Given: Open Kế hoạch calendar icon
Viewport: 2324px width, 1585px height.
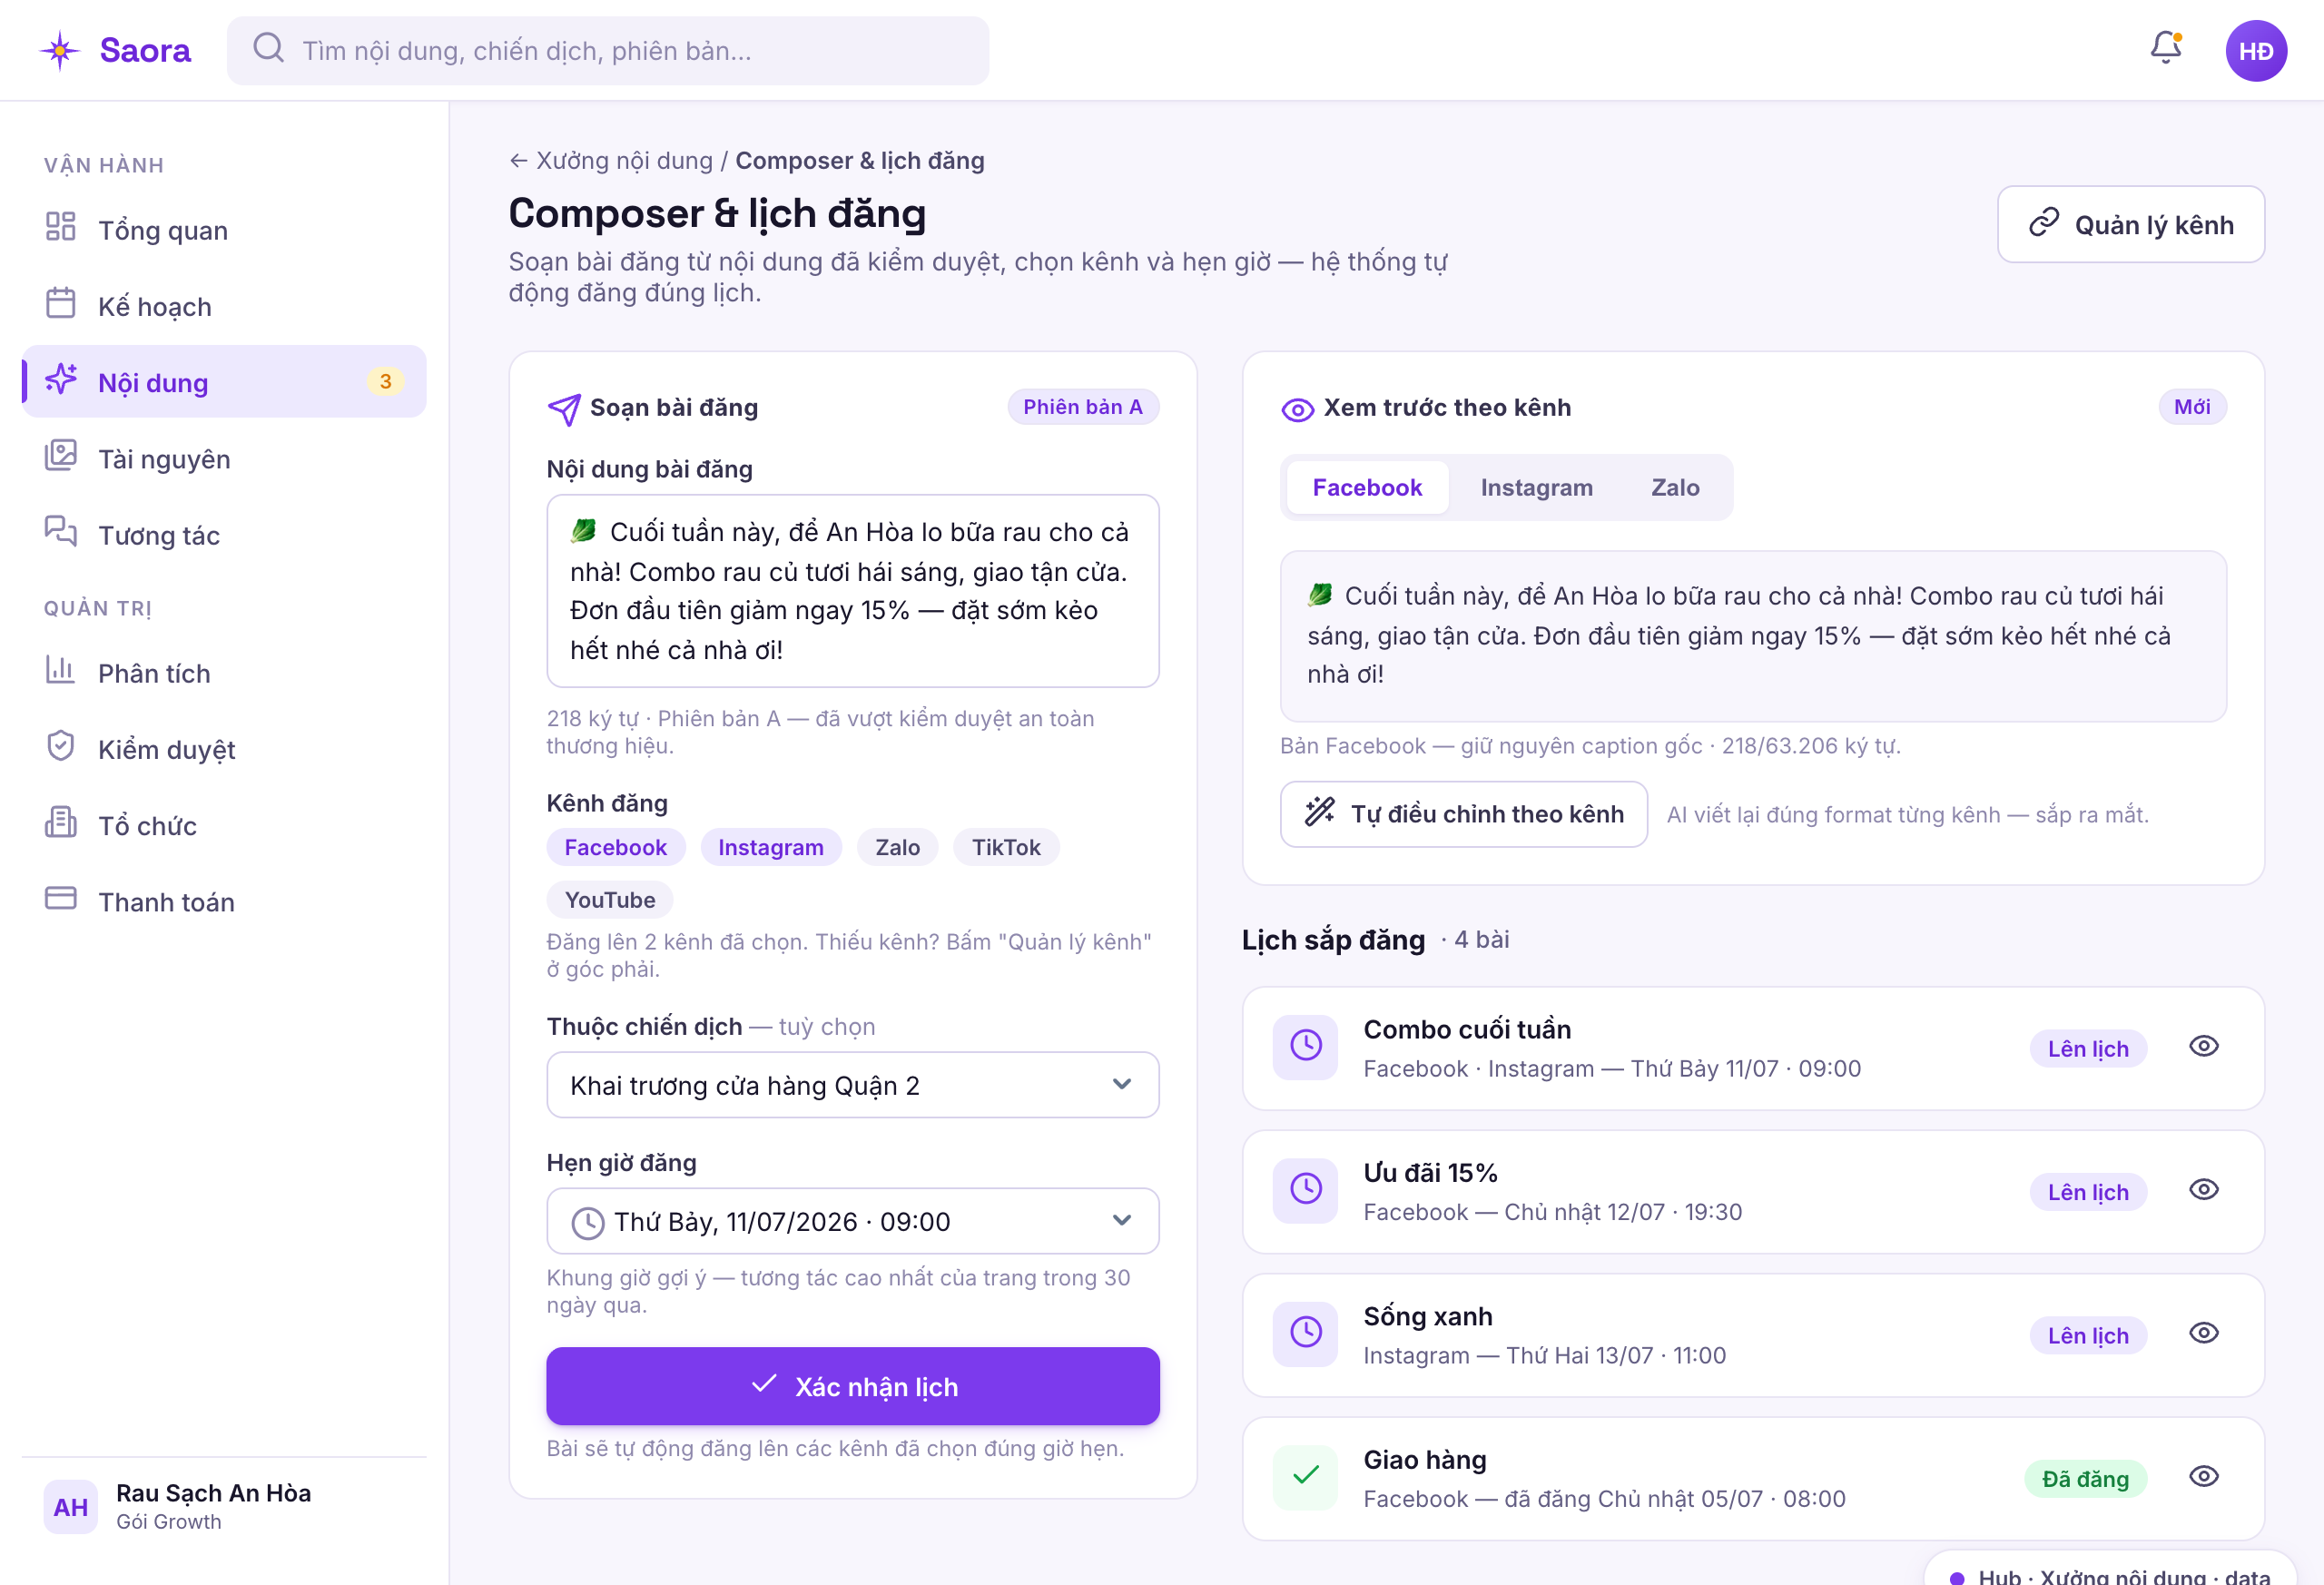Looking at the screenshot, I should (x=61, y=303).
